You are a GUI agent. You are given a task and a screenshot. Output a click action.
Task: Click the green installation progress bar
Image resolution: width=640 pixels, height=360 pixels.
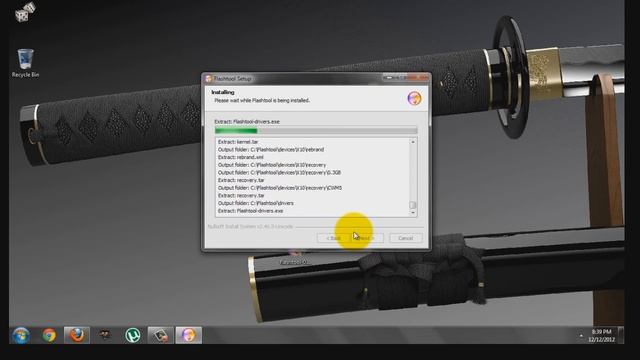316,131
